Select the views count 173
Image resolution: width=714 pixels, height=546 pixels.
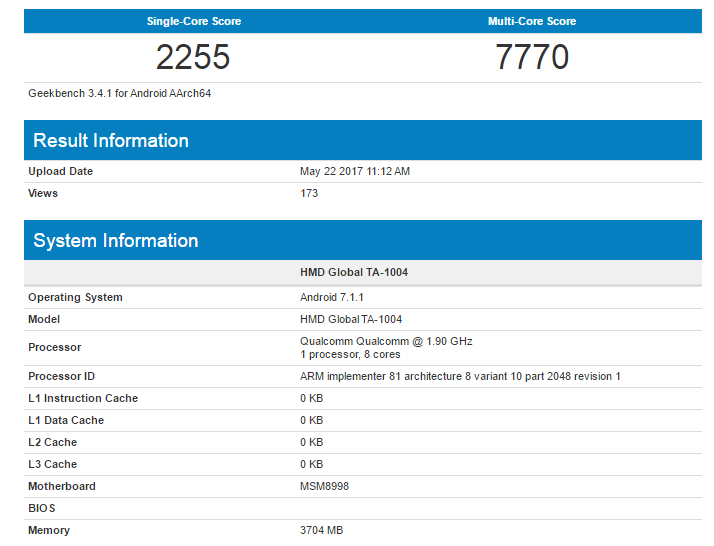pyautogui.click(x=309, y=193)
